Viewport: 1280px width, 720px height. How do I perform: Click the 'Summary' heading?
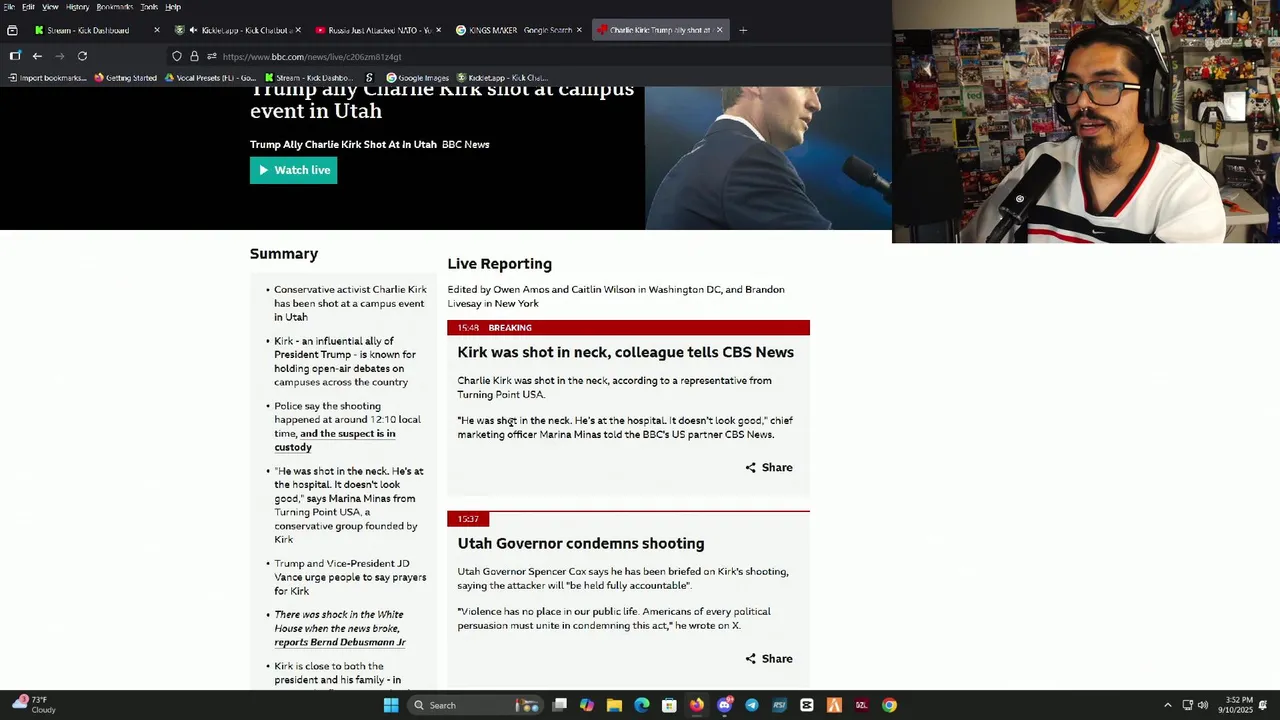click(x=284, y=254)
